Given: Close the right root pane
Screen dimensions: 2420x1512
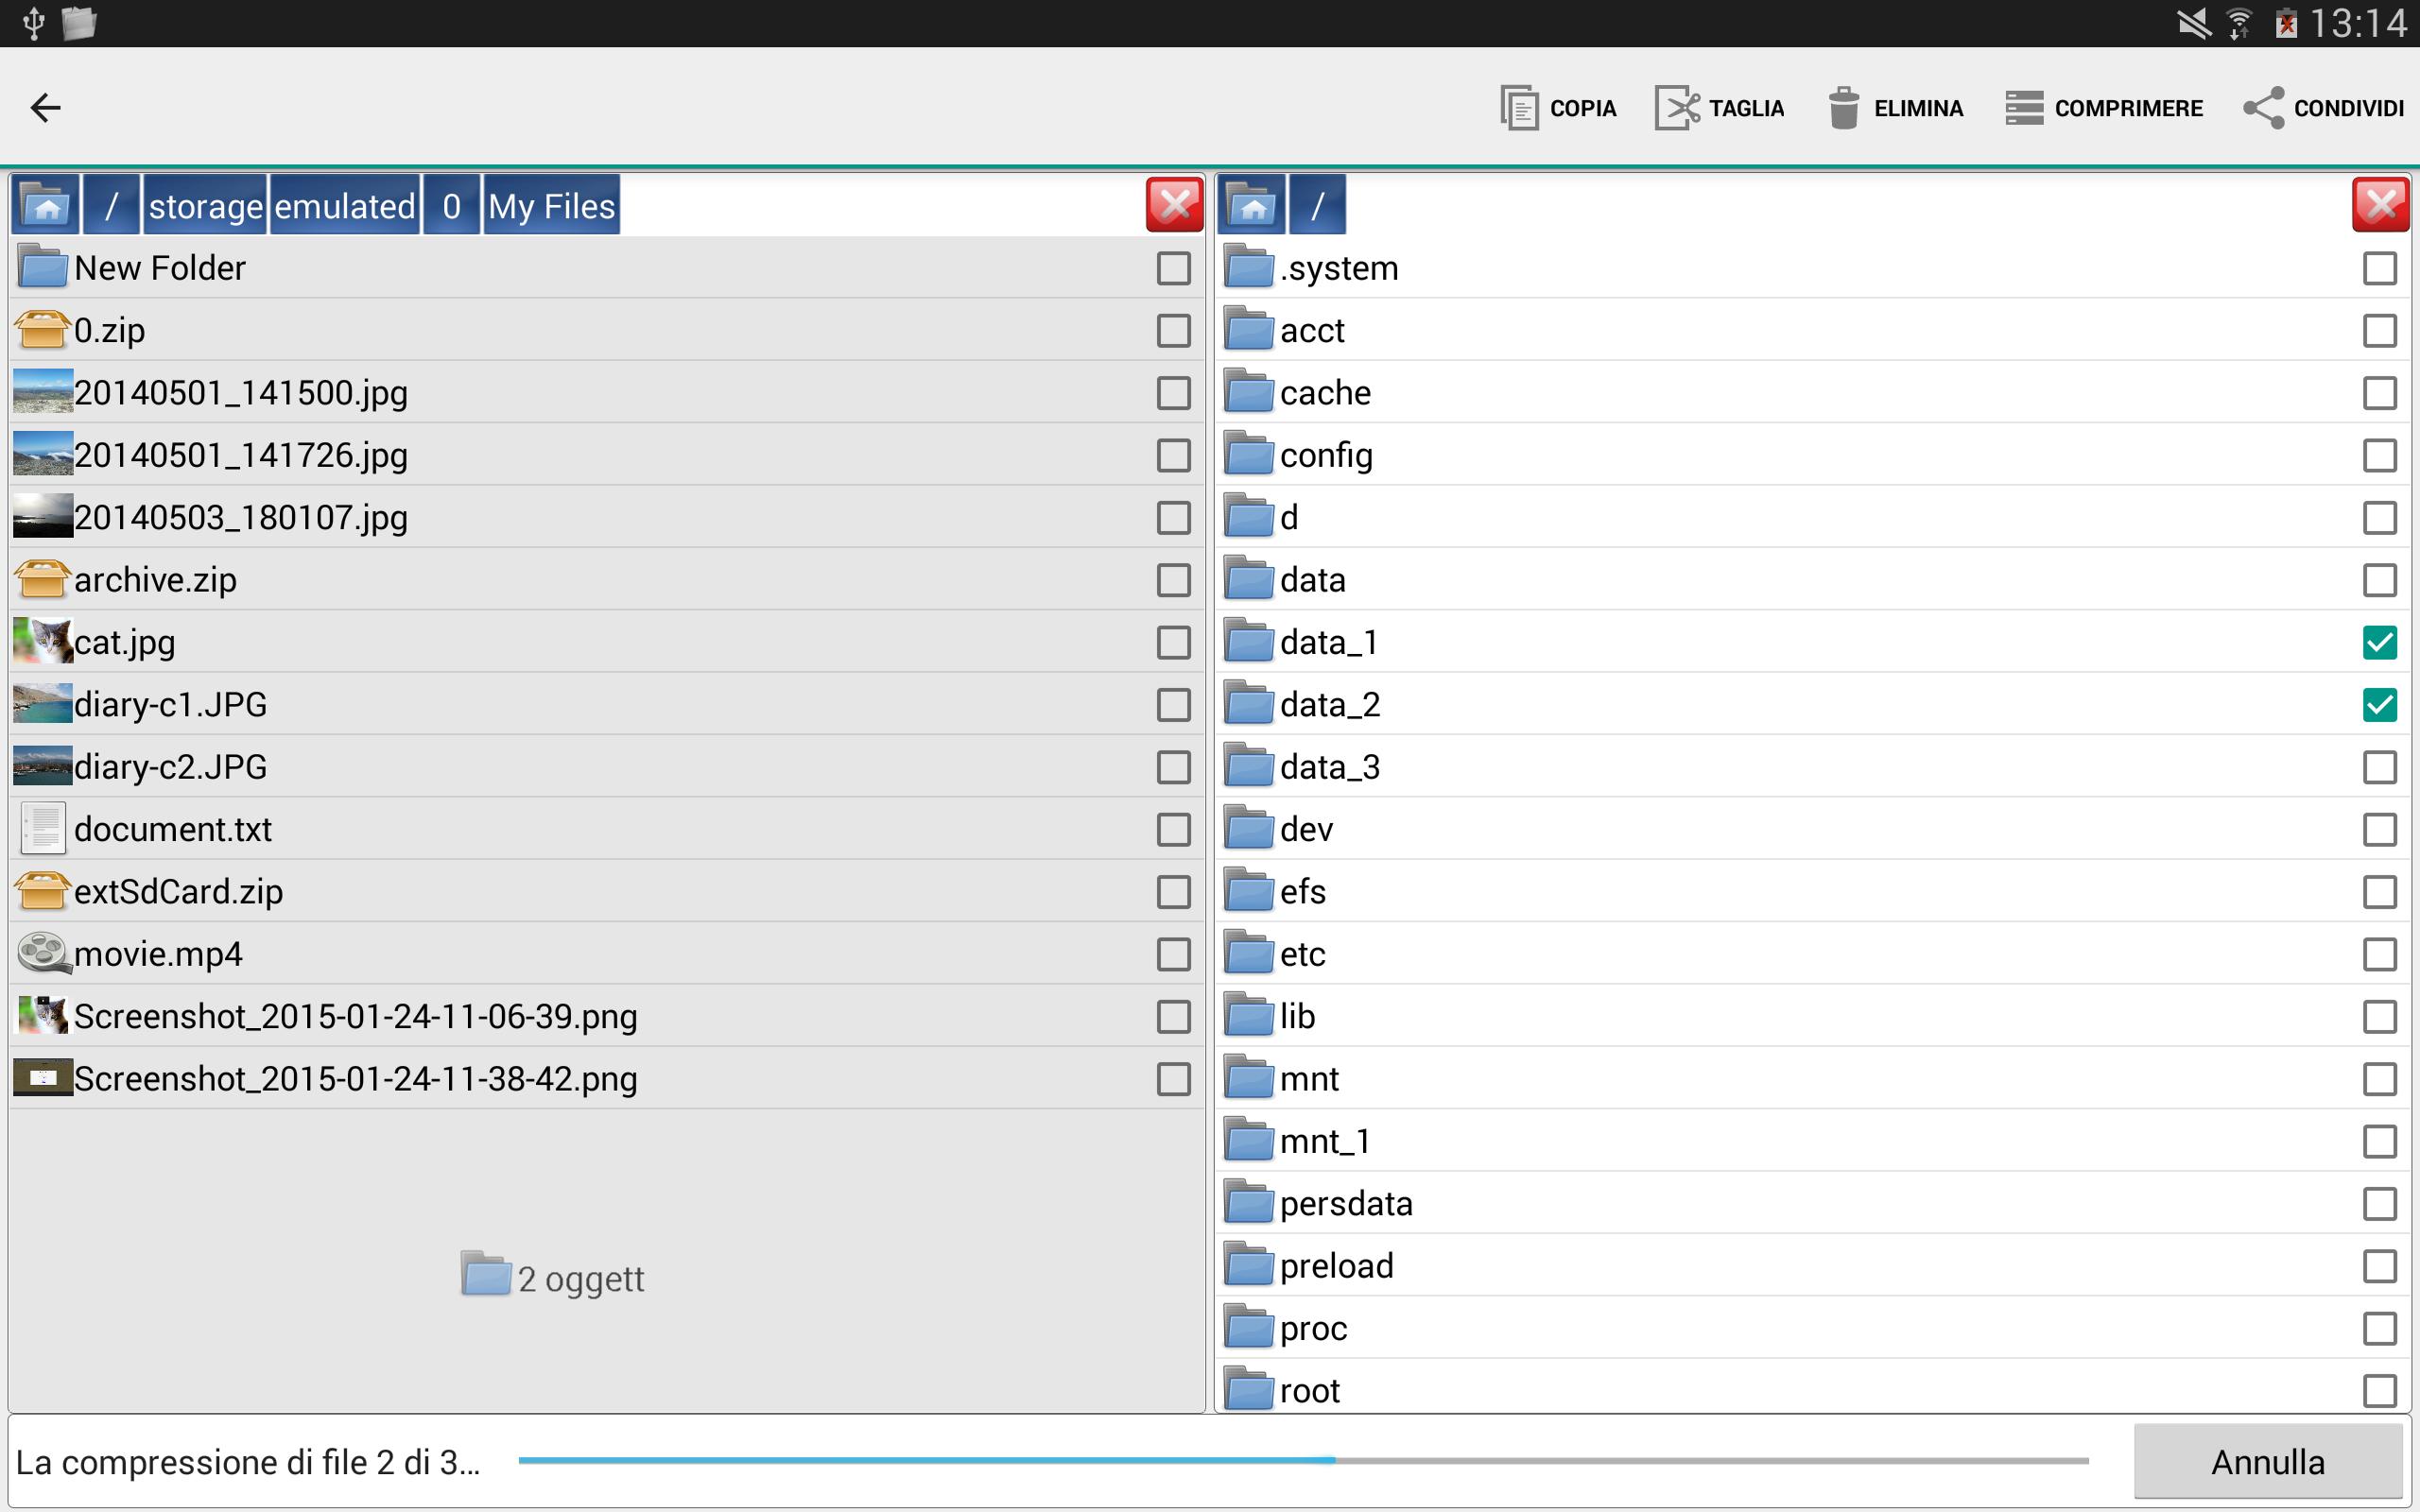Looking at the screenshot, I should [x=2380, y=205].
